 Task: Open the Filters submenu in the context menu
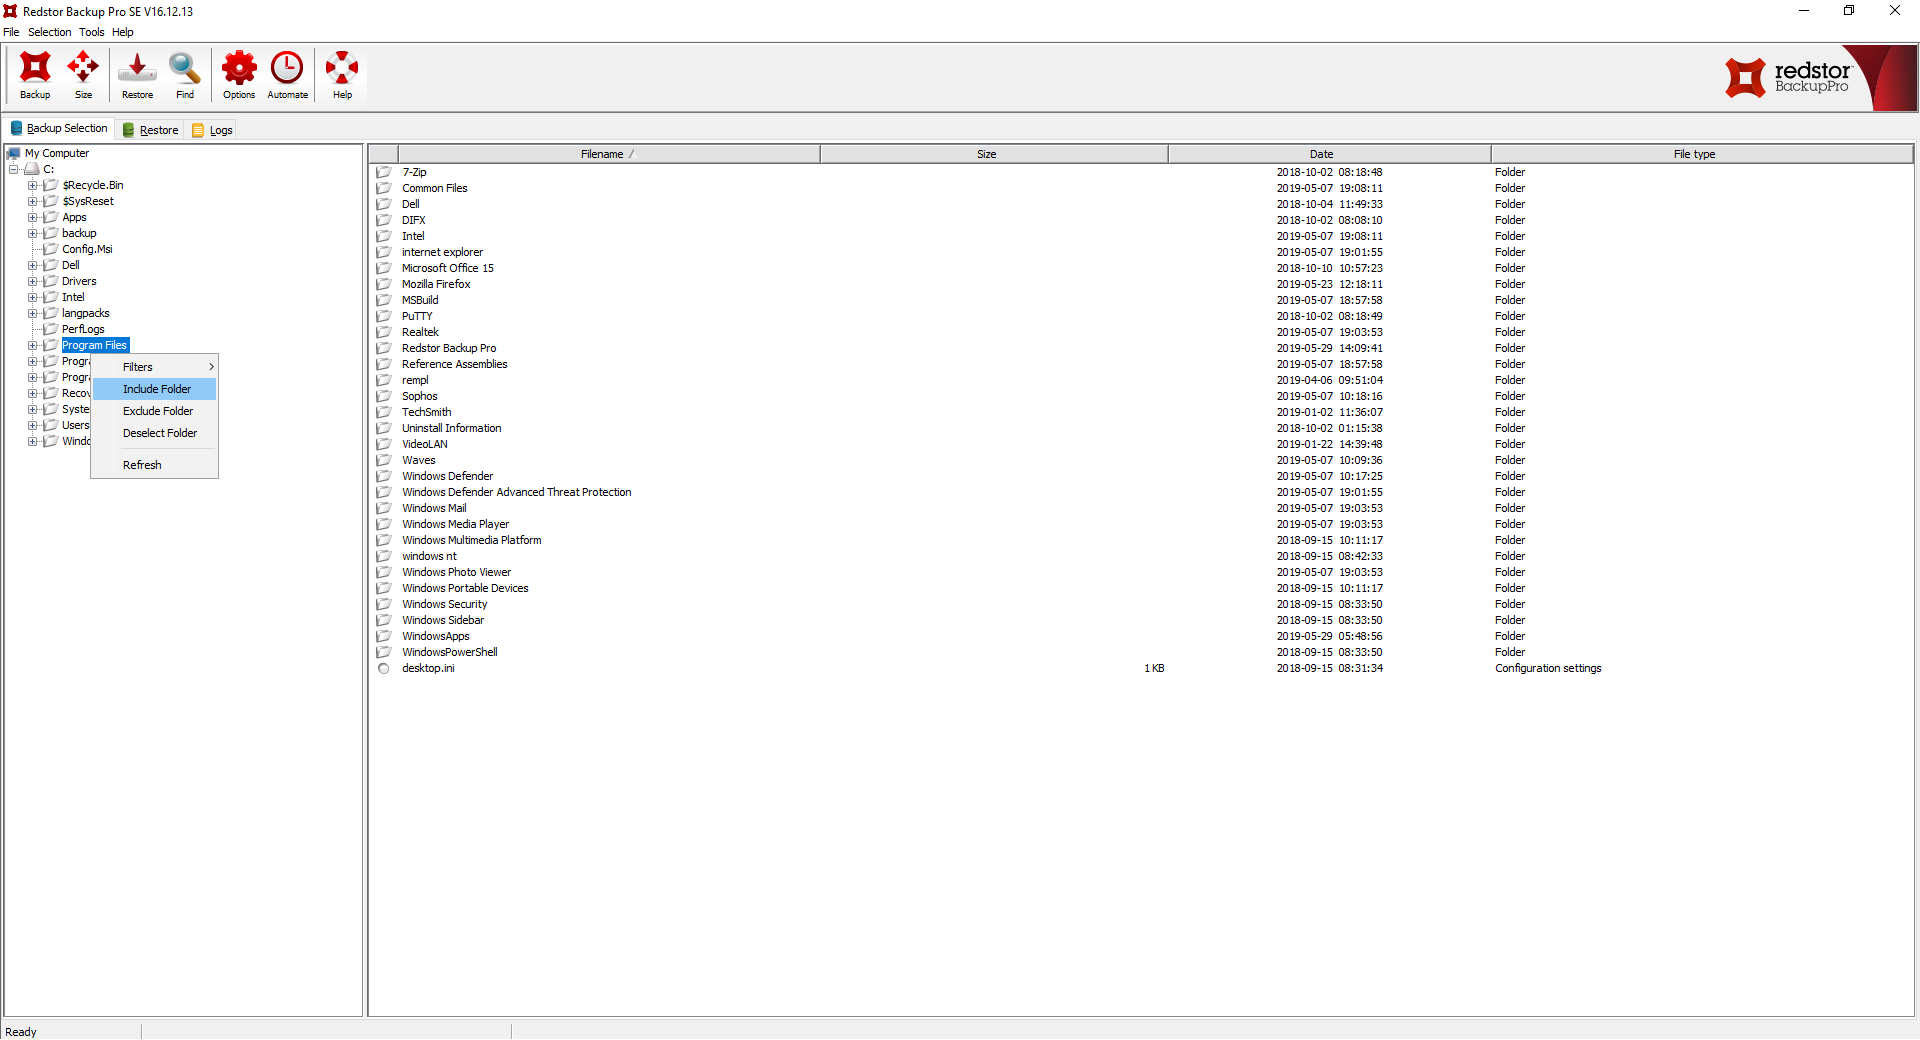pyautogui.click(x=155, y=367)
